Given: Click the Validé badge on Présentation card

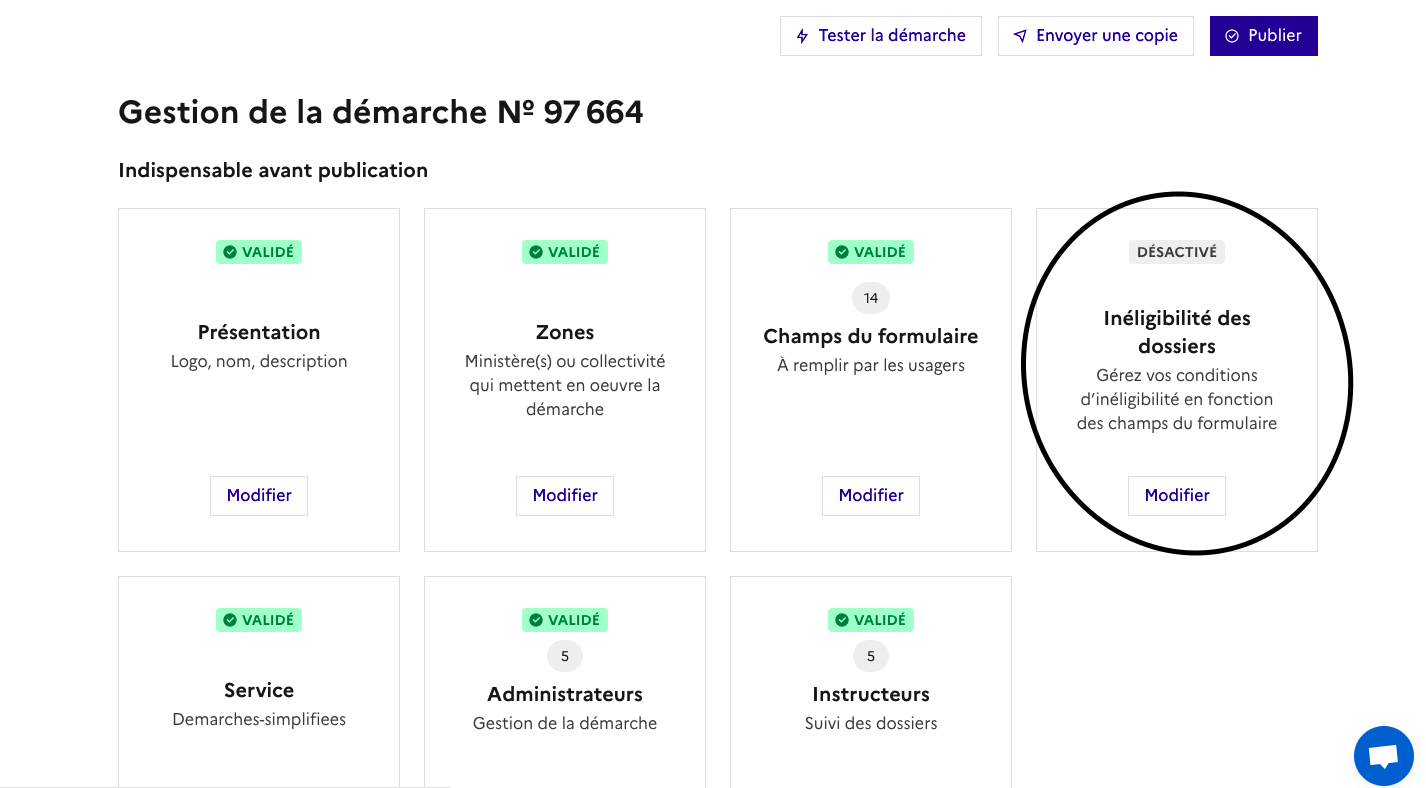Looking at the screenshot, I should tap(259, 252).
